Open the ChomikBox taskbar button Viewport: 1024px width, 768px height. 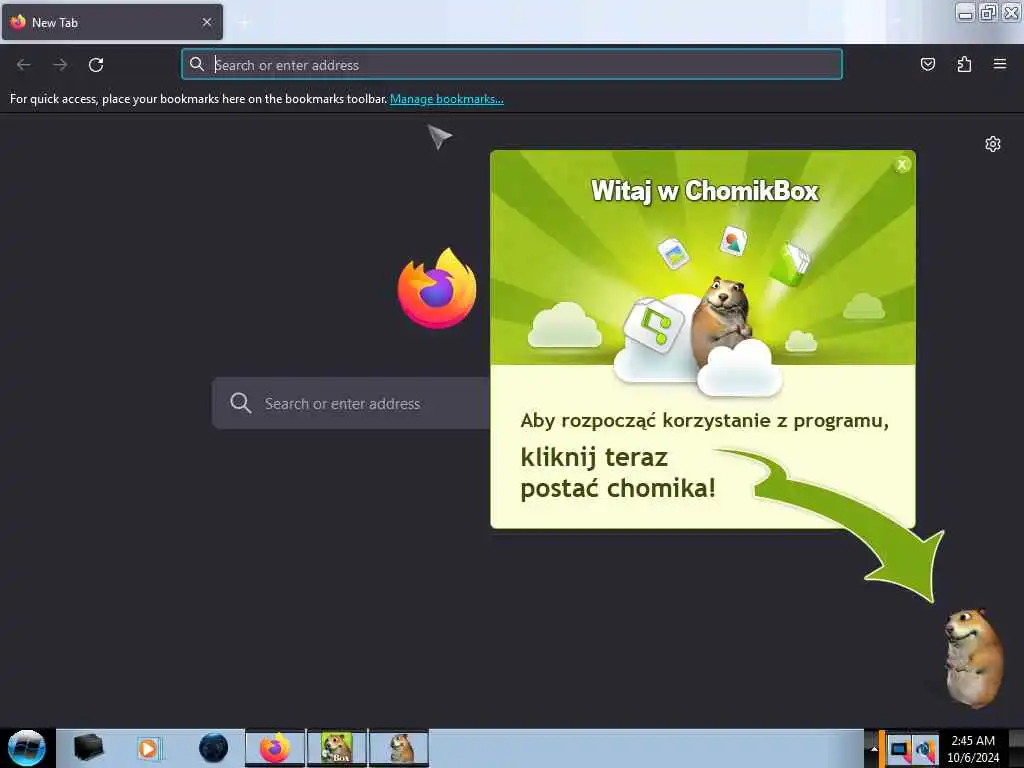pyautogui.click(x=337, y=748)
